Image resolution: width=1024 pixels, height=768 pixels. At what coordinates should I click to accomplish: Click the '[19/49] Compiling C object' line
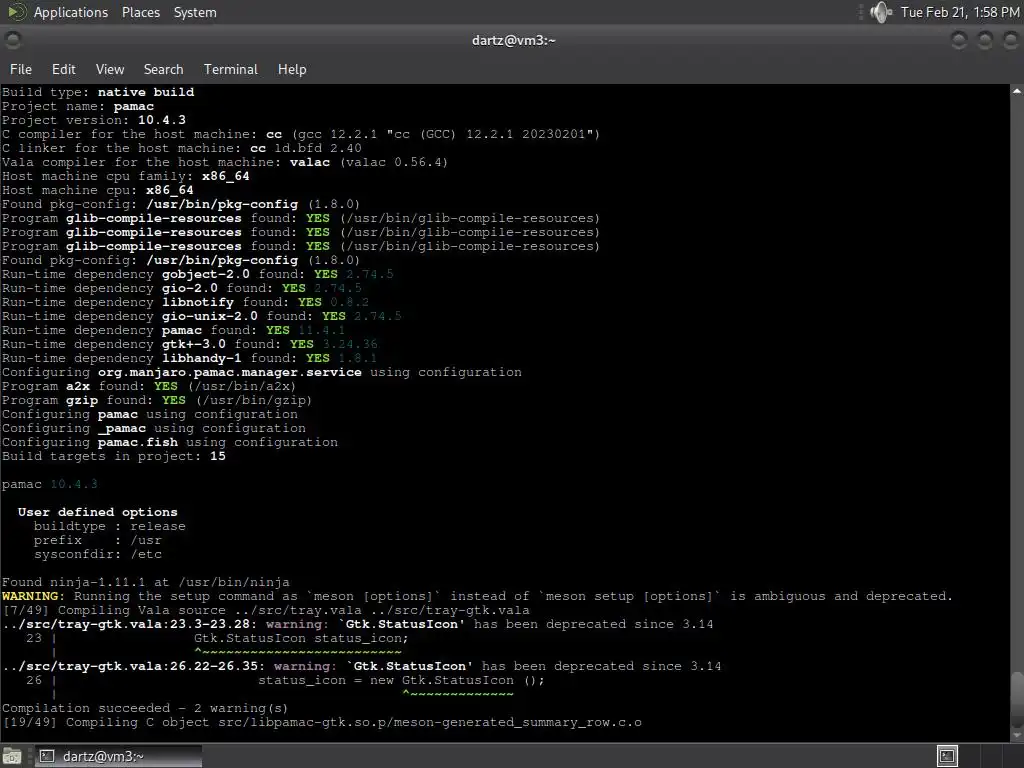322,723
